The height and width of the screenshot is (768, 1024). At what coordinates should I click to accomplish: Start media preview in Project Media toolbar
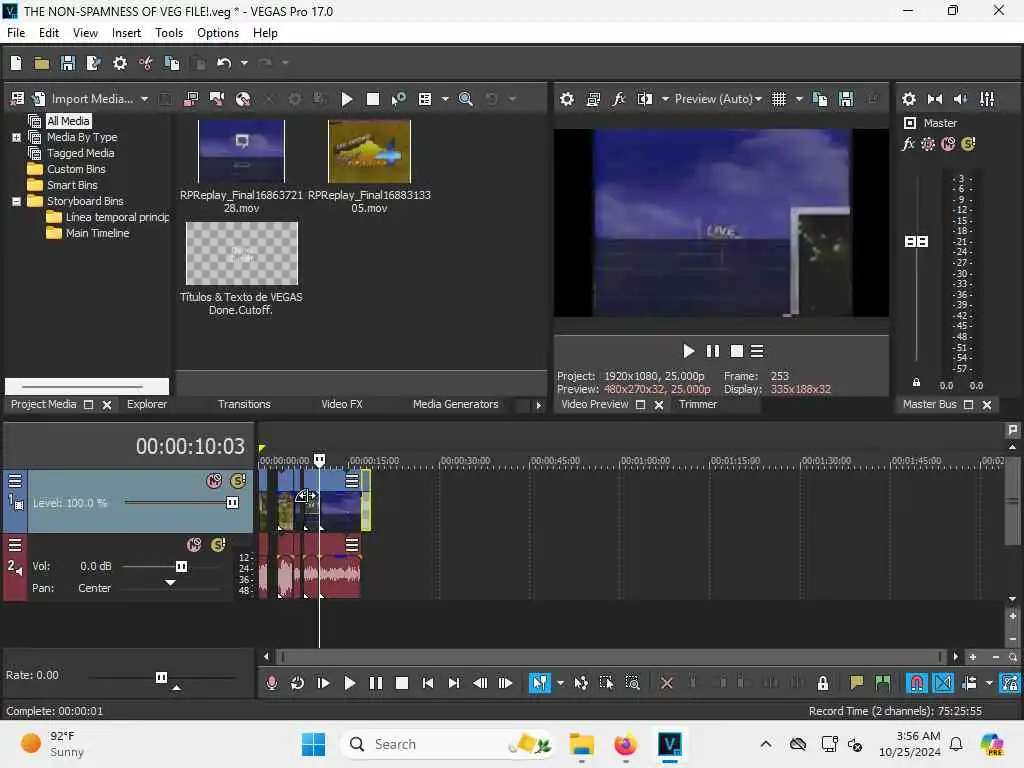point(347,99)
